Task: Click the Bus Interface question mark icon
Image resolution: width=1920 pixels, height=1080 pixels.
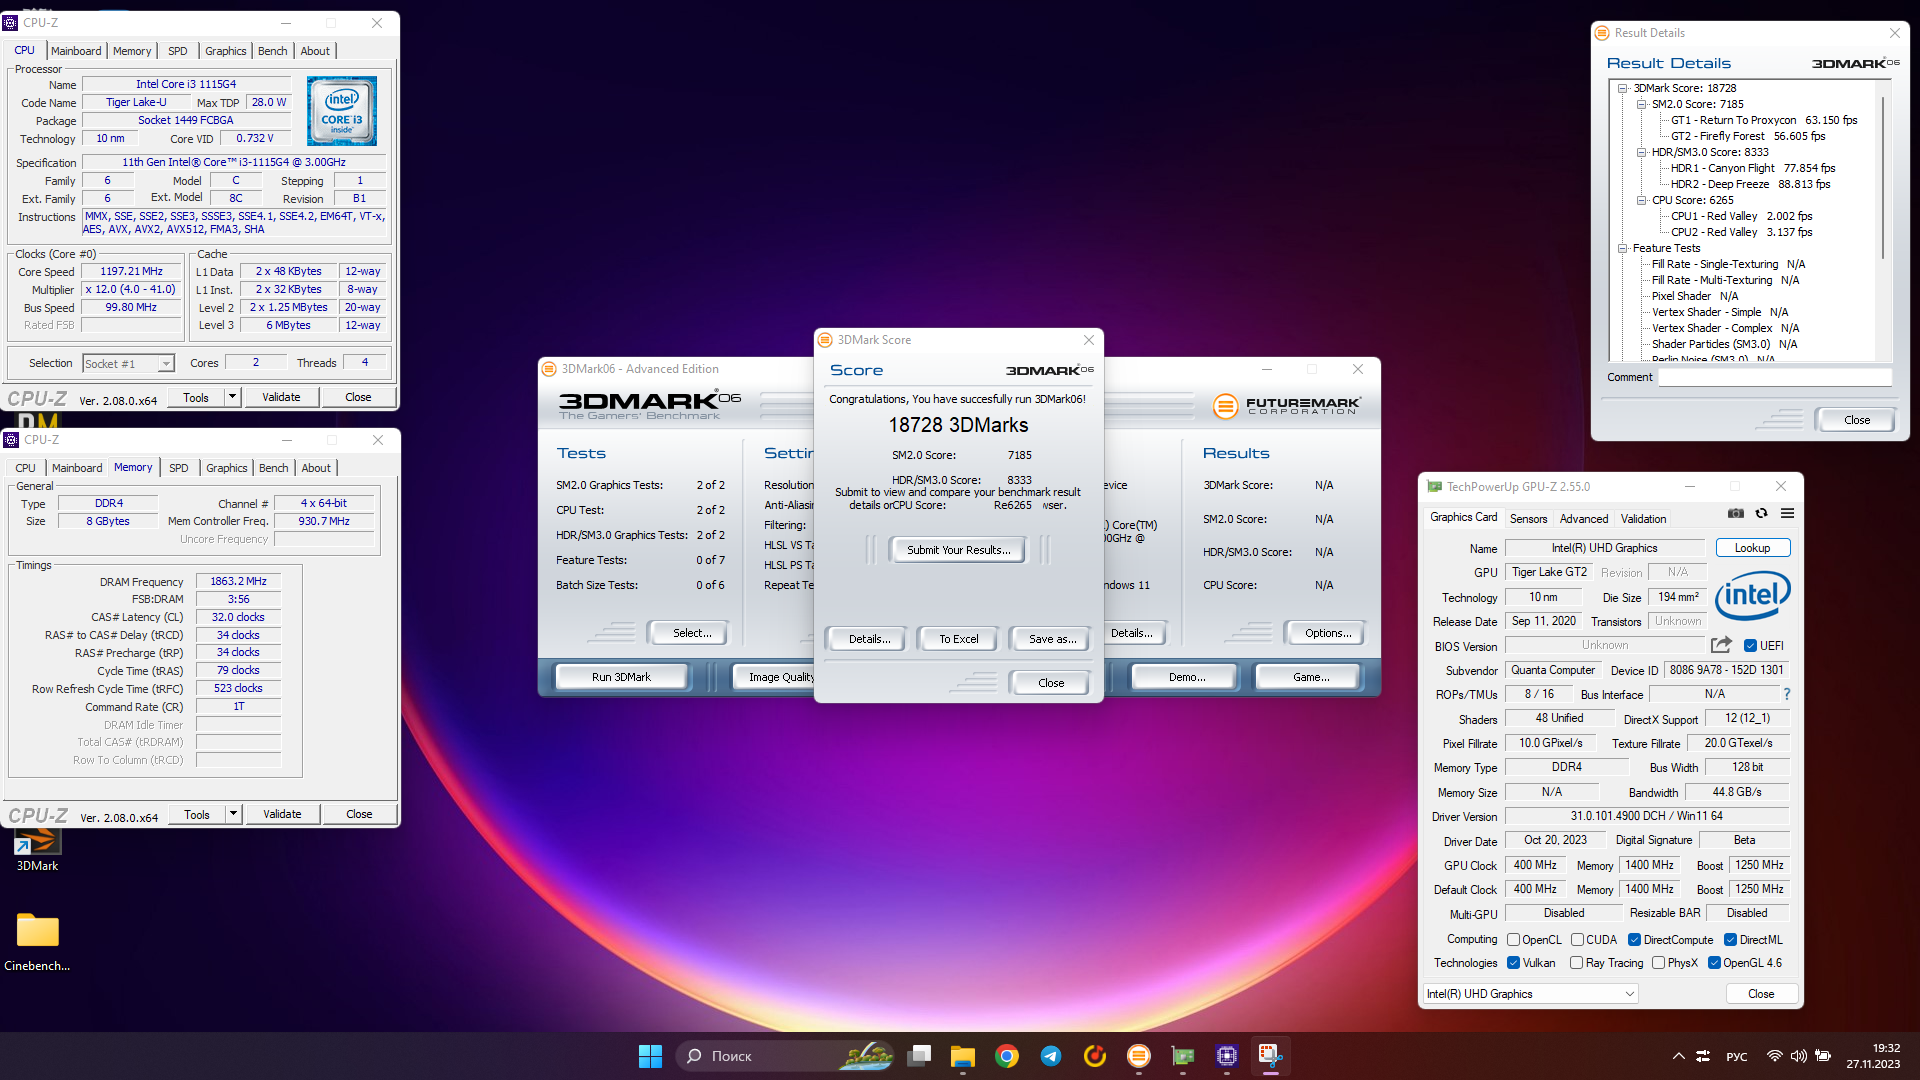Action: point(1787,694)
